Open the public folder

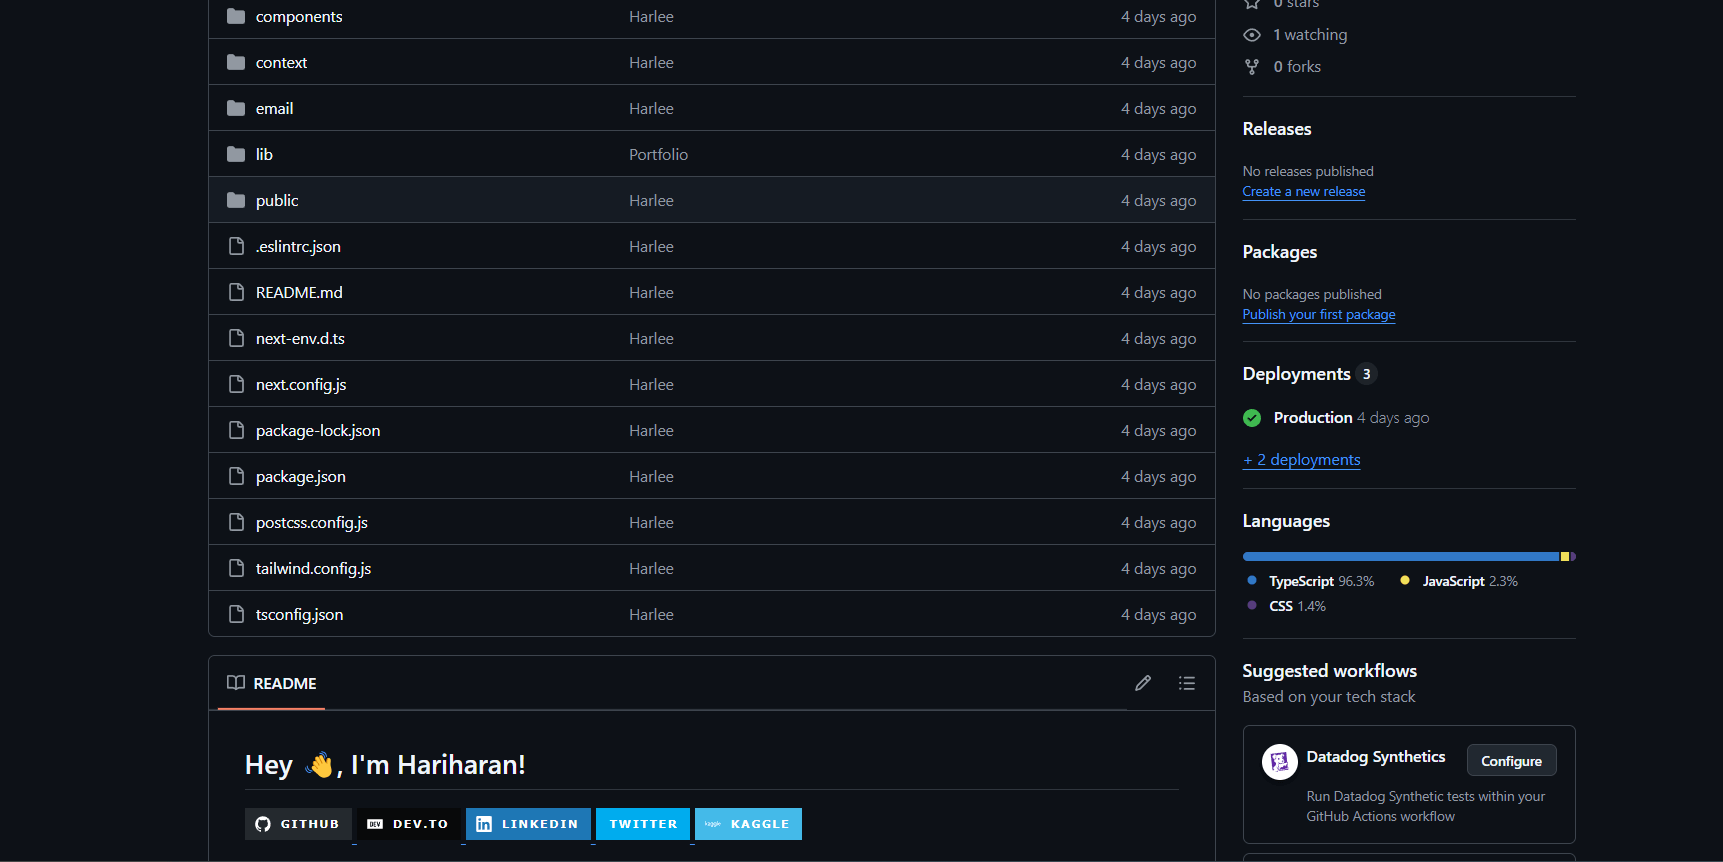(277, 201)
